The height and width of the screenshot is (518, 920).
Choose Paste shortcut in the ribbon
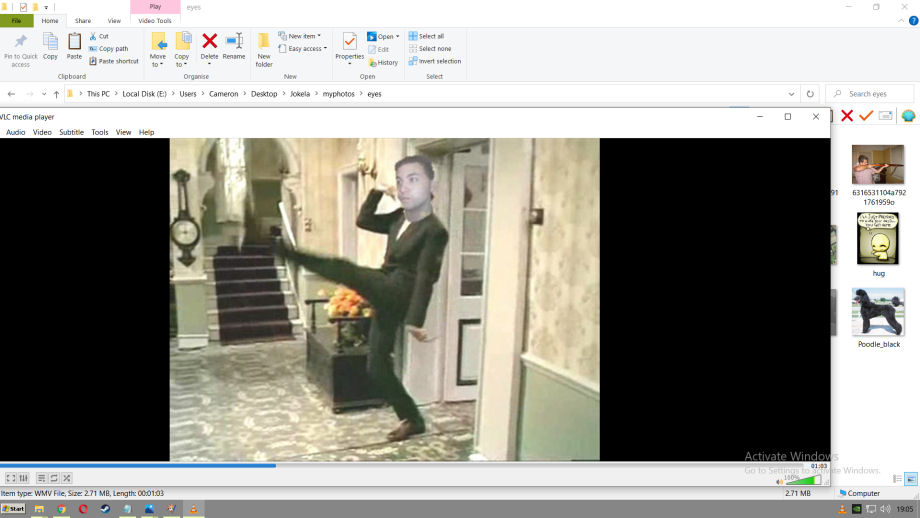(114, 61)
